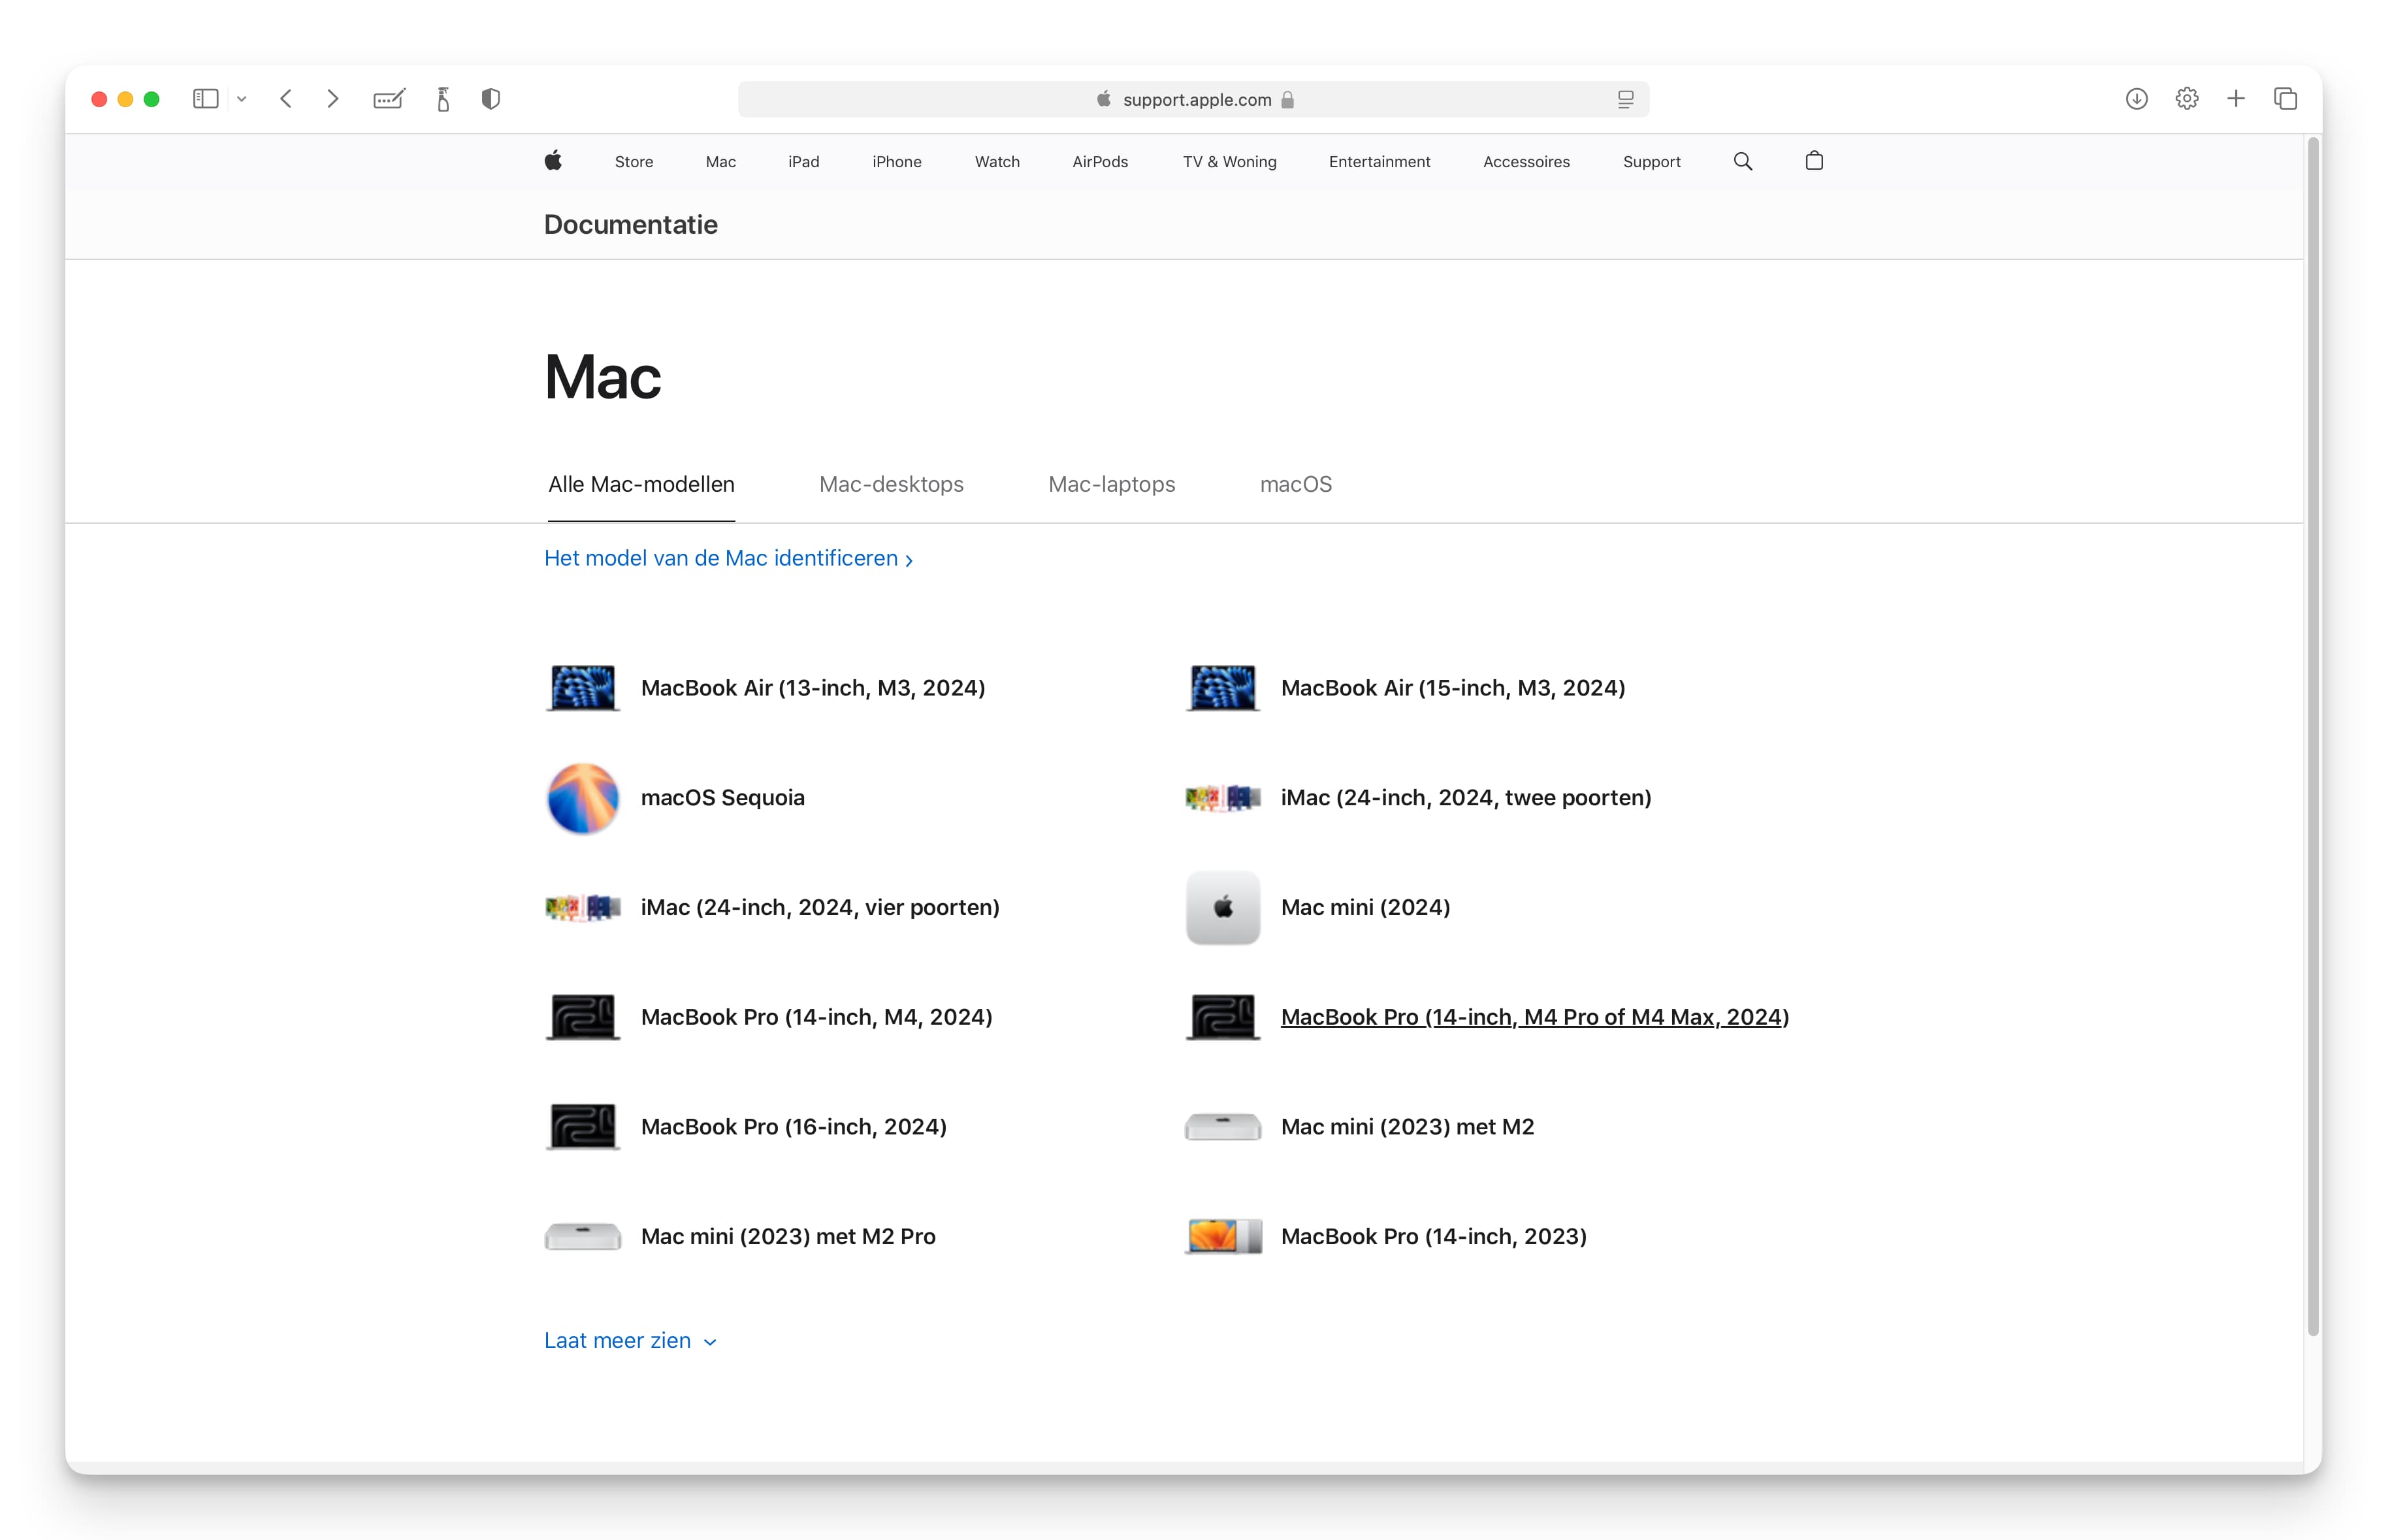Screen dimensions: 2388x1540
Task: Click the iMac vier poorten thumbnail
Action: pos(583,908)
